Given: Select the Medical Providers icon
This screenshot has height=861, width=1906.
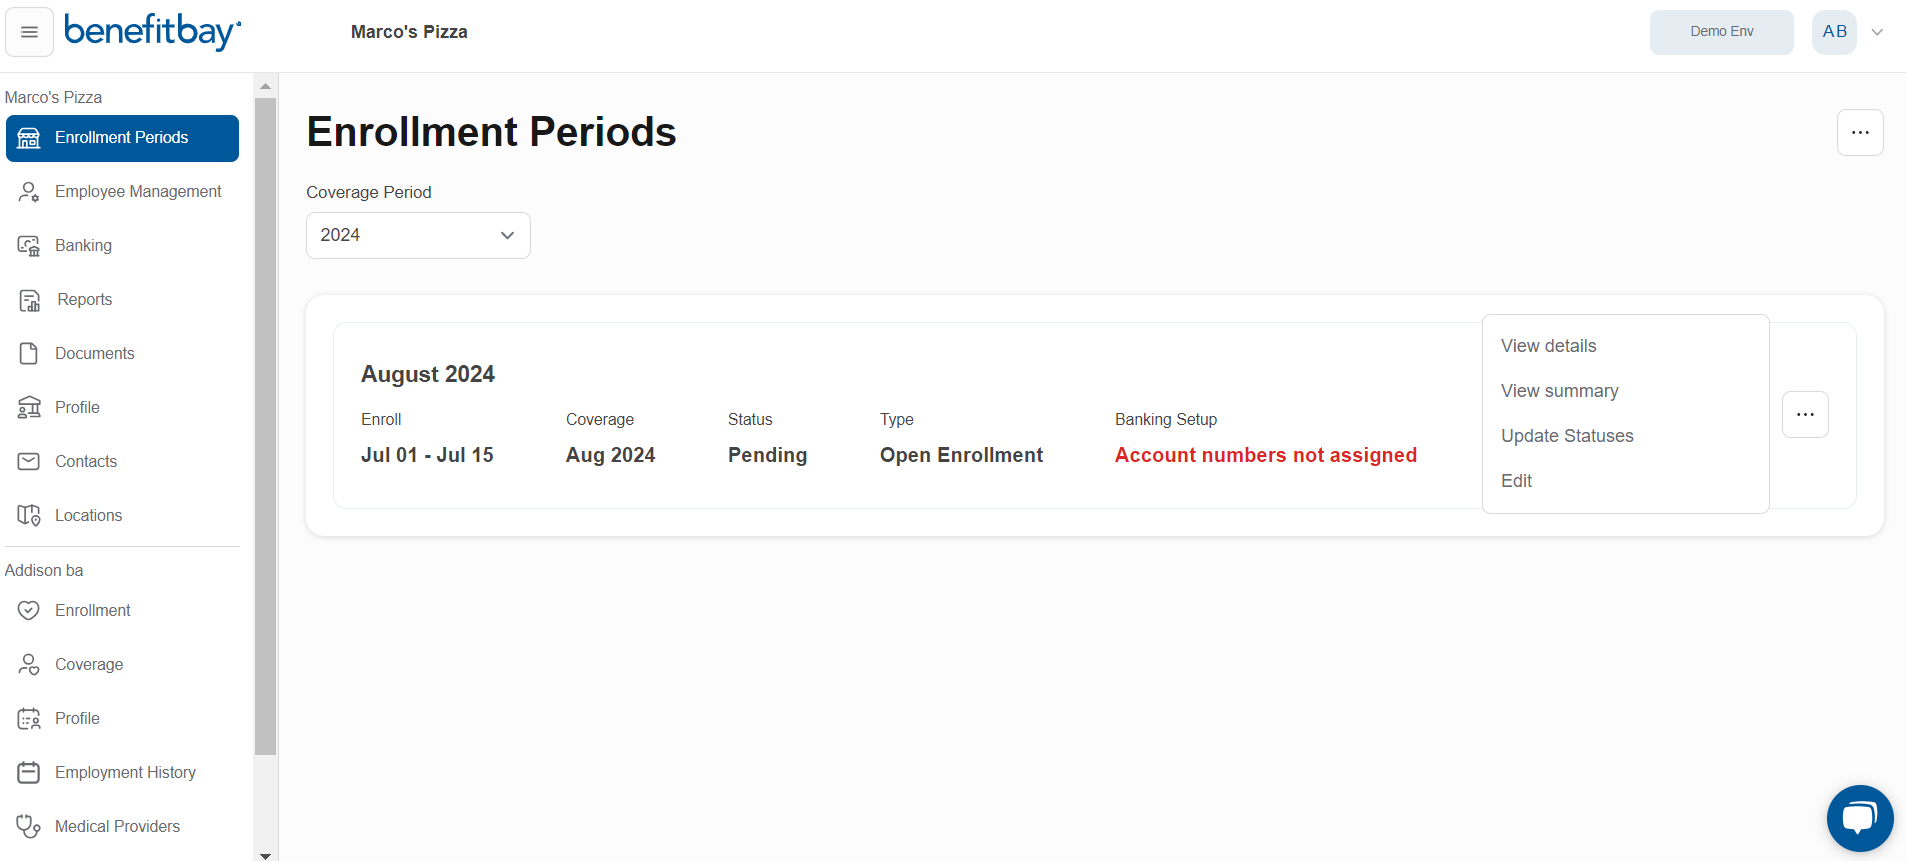Looking at the screenshot, I should pos(29,826).
